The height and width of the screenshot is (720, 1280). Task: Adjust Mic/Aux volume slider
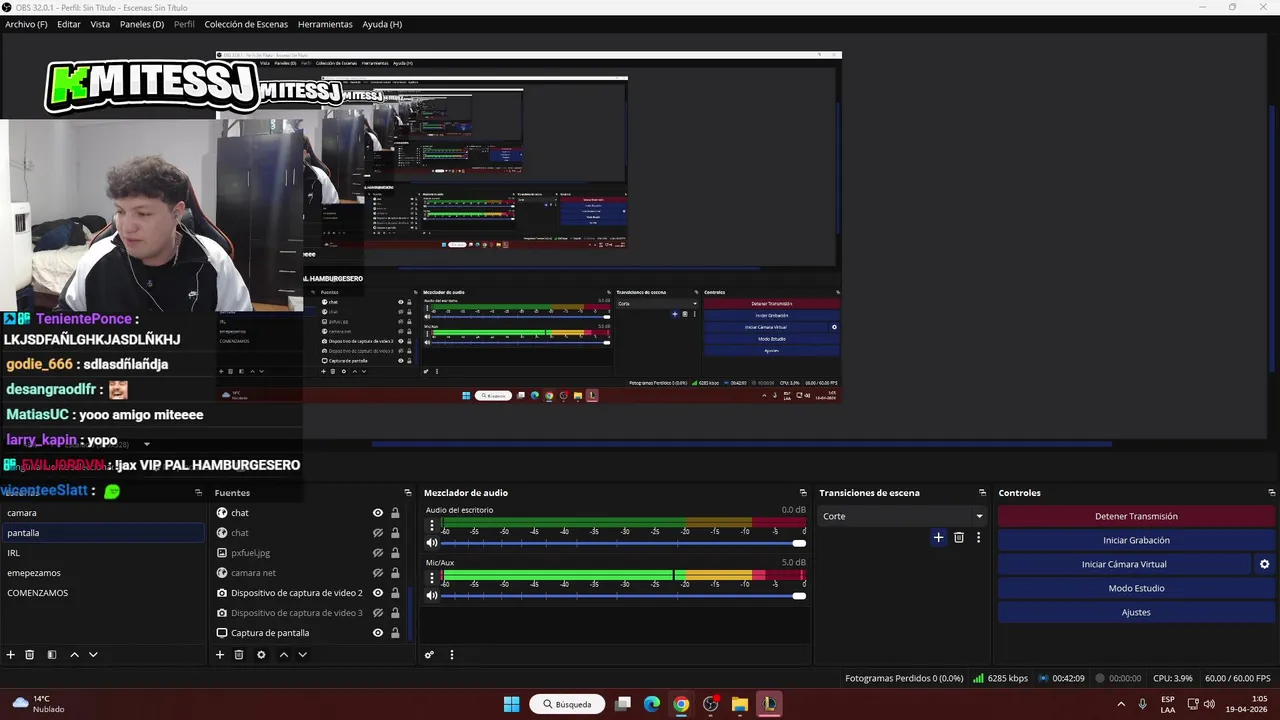(x=623, y=595)
